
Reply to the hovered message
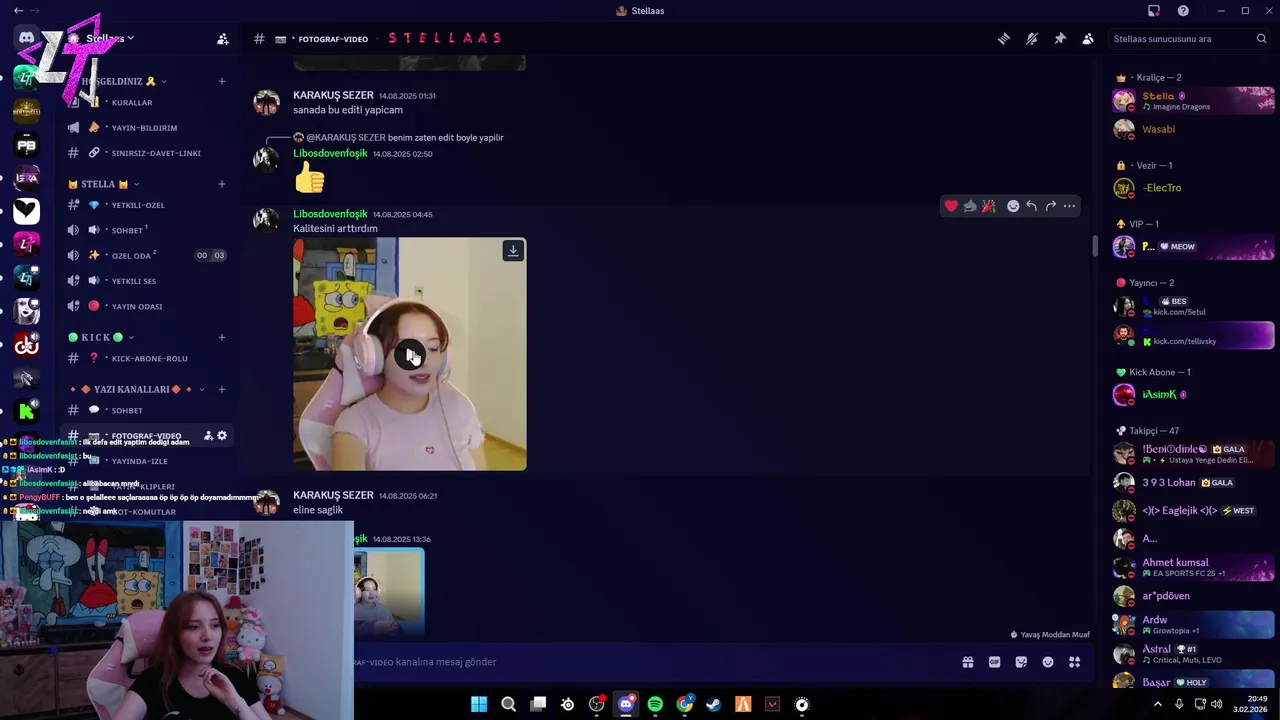(1032, 206)
